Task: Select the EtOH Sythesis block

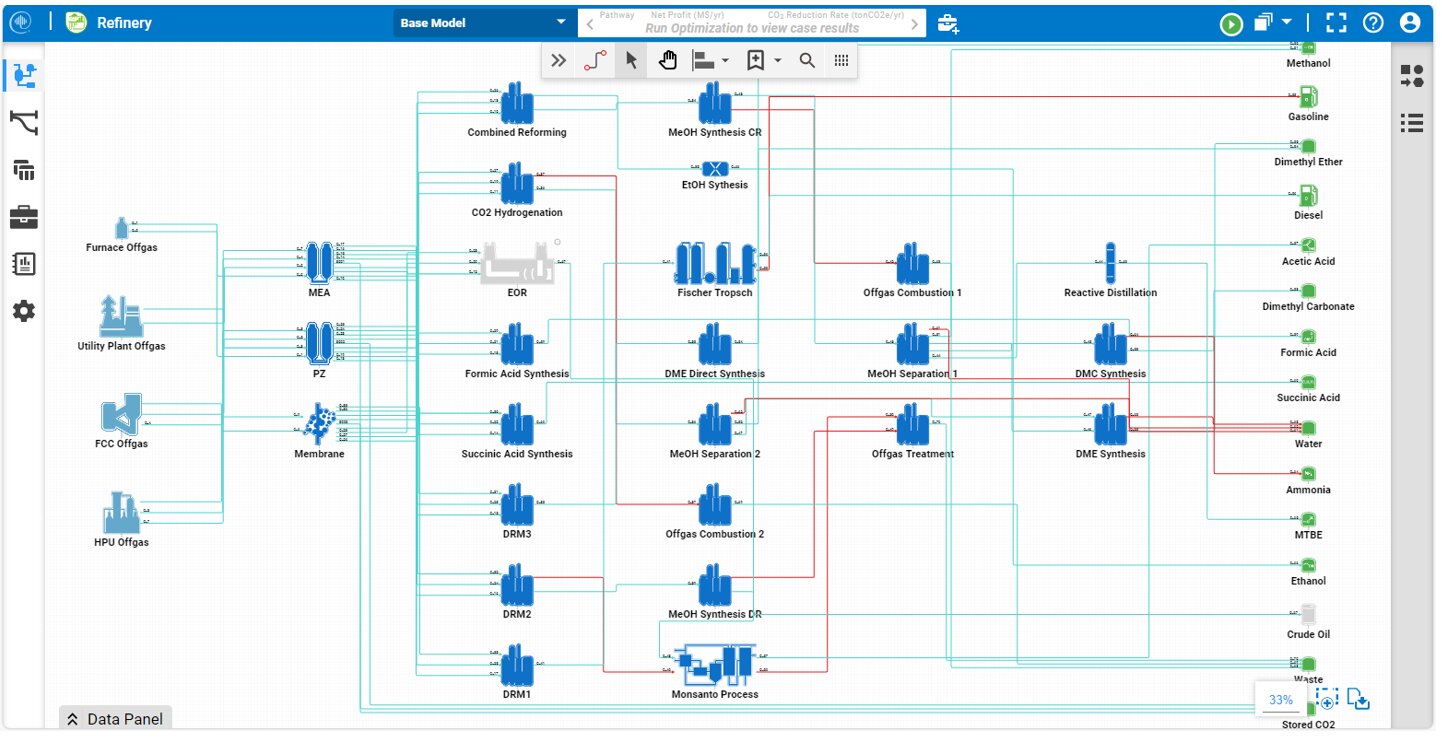Action: tap(714, 168)
